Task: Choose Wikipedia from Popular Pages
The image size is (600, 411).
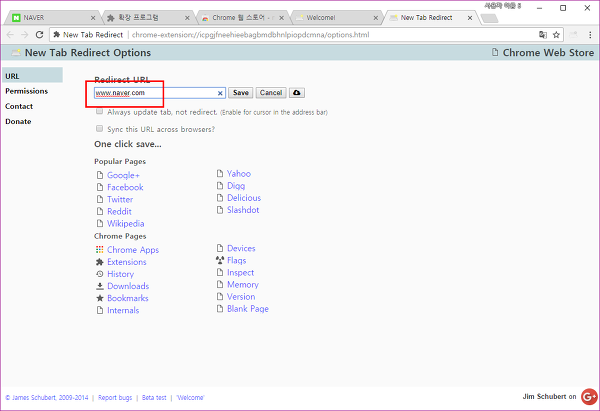Action: pos(126,223)
